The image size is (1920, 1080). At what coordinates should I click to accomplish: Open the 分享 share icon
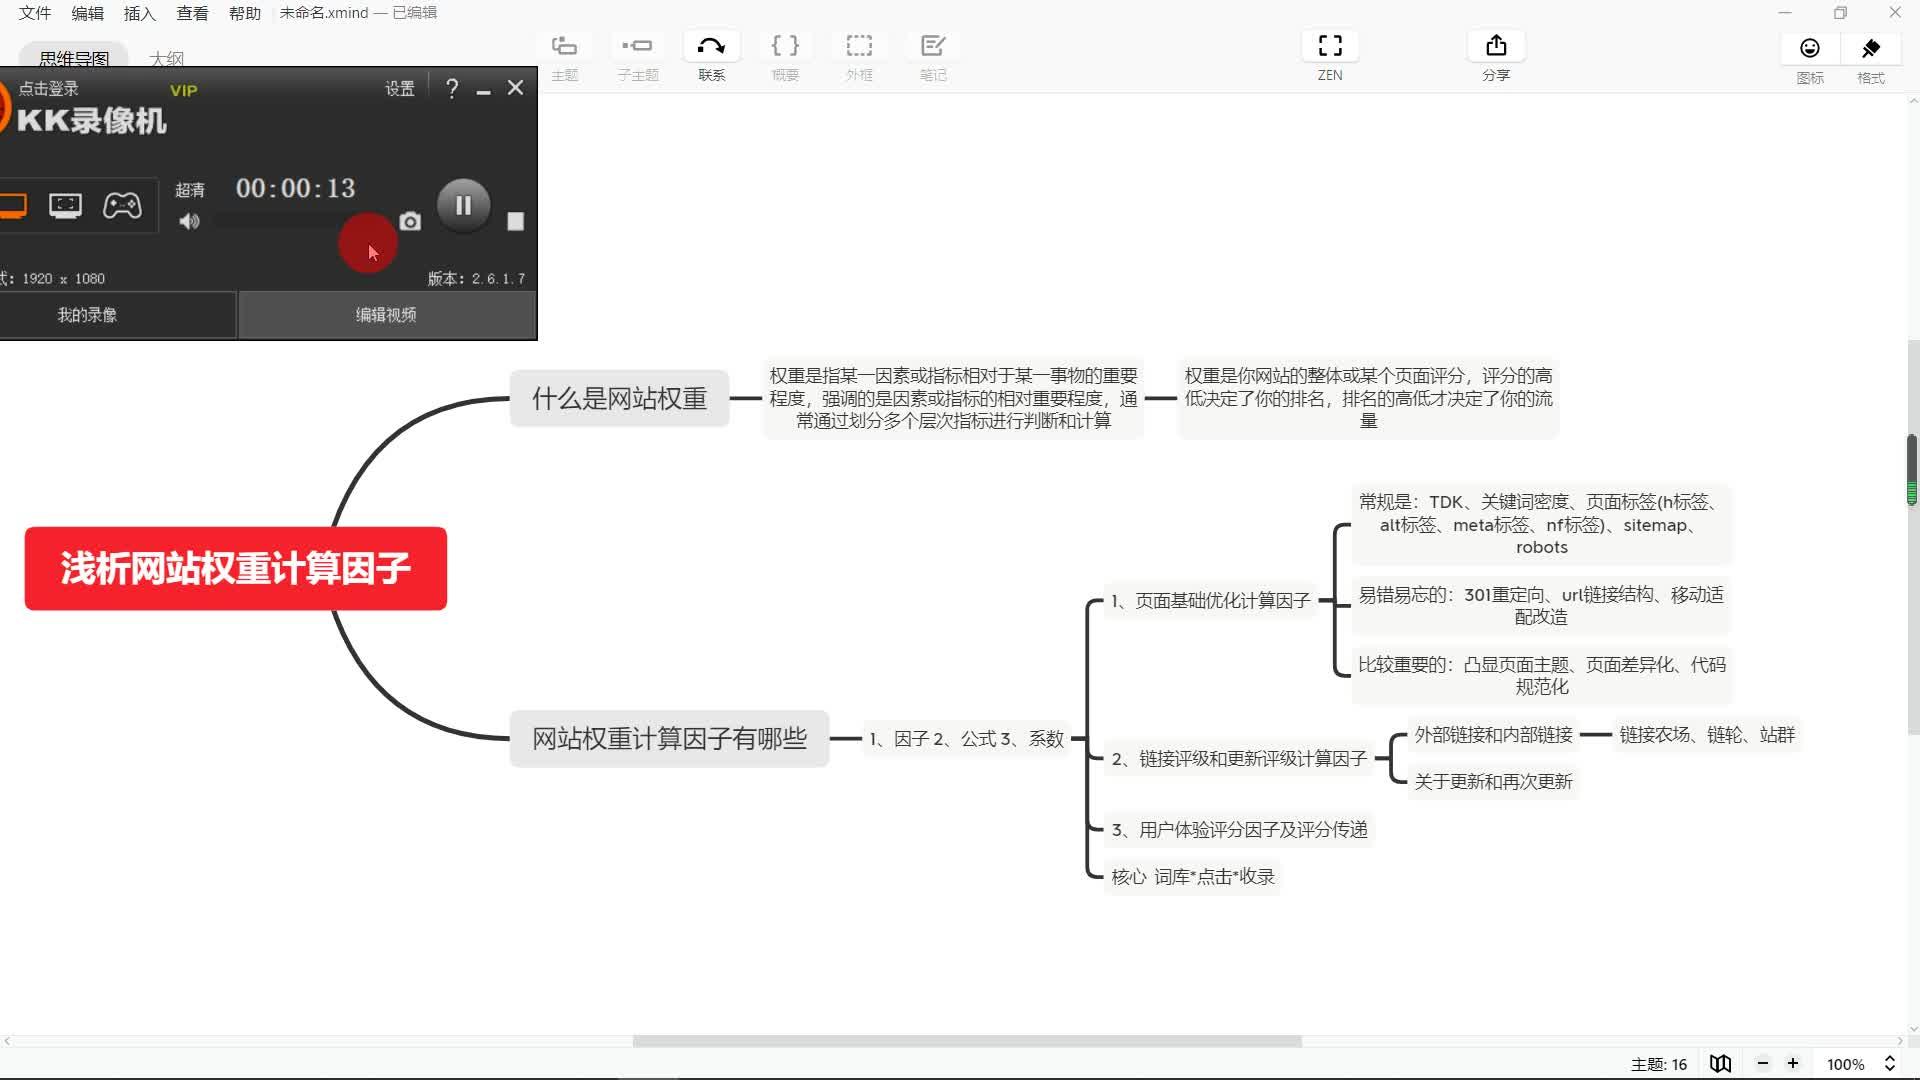pyautogui.click(x=1495, y=47)
